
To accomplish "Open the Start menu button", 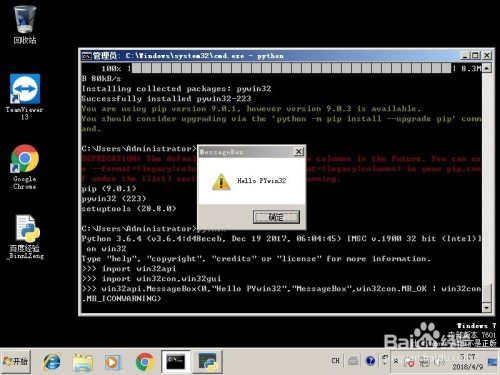I will pyautogui.click(x=16, y=361).
